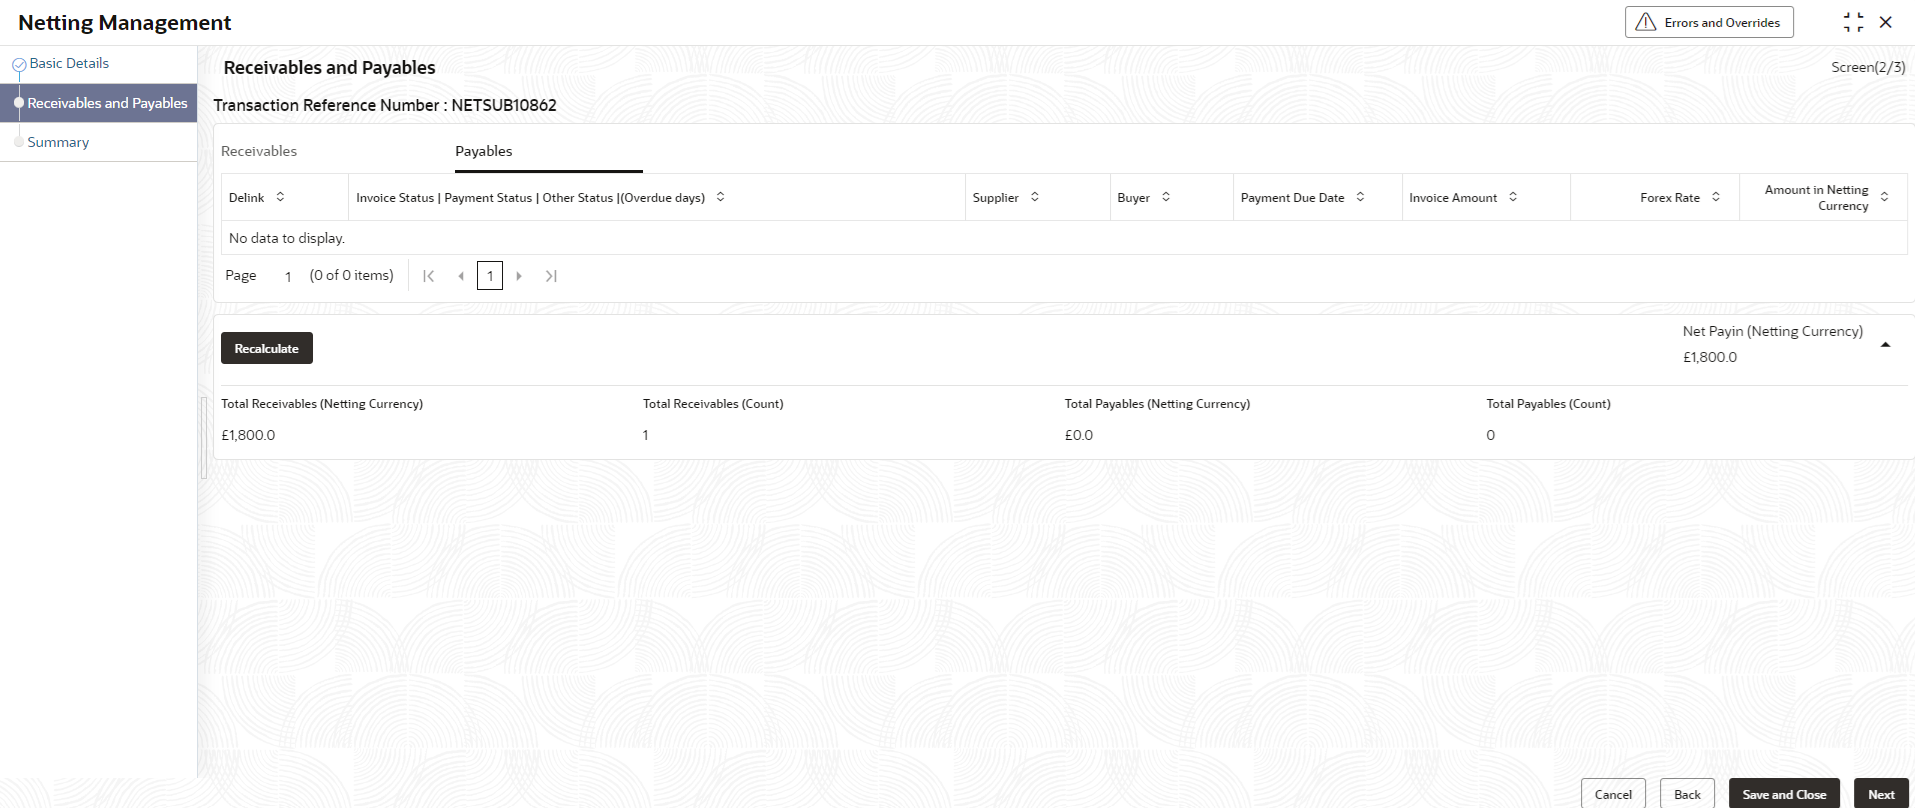Close the Netting Management window
Viewport: 1915px width, 808px height.
click(x=1886, y=22)
